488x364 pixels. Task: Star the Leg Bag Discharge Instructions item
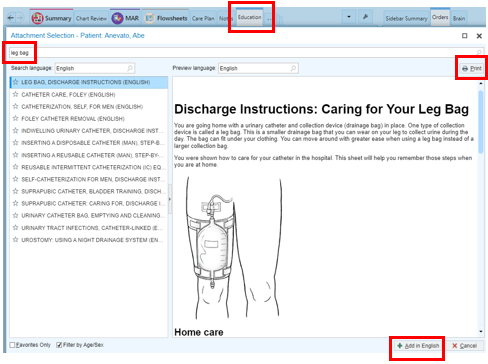click(x=15, y=82)
